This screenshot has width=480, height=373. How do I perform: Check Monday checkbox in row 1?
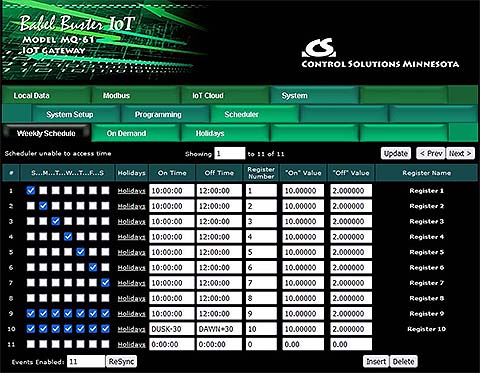point(43,190)
